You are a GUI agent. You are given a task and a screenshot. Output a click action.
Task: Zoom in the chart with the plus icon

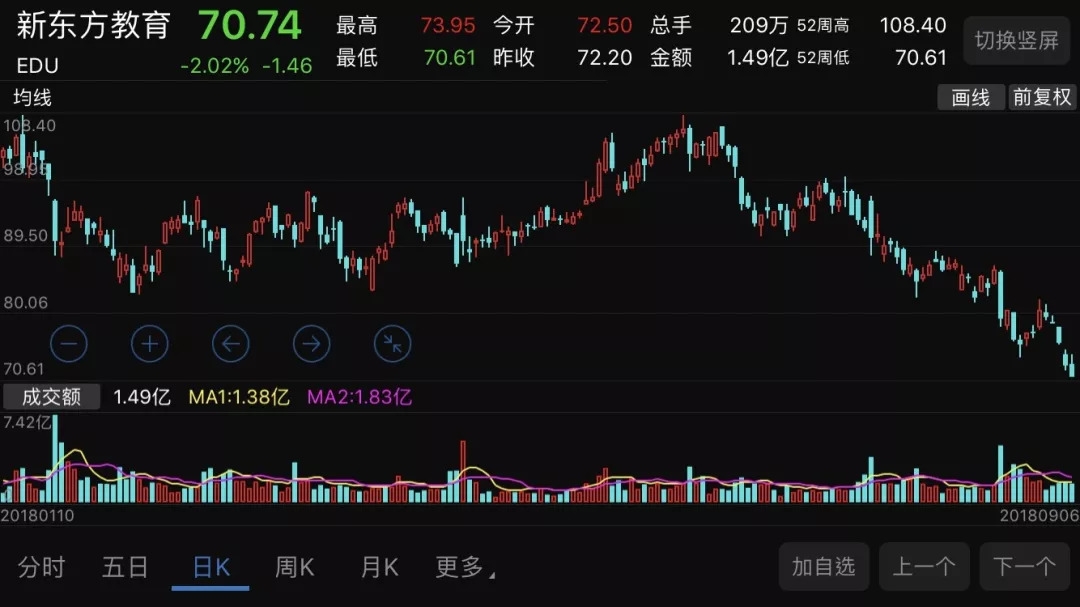[x=149, y=343]
